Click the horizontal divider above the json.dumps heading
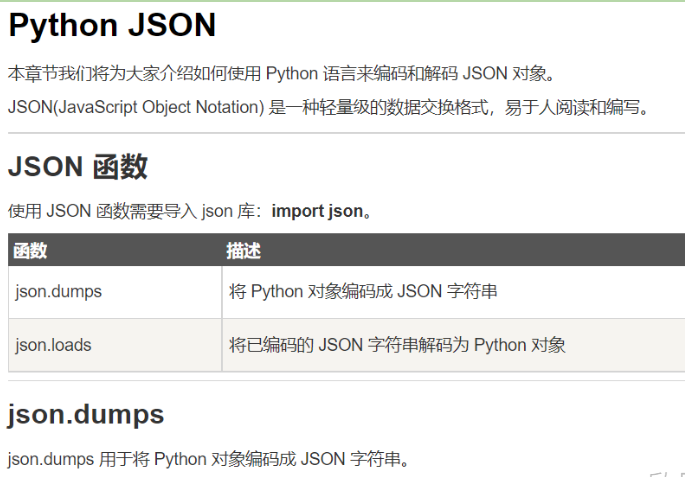This screenshot has width=685, height=477. (x=346, y=380)
